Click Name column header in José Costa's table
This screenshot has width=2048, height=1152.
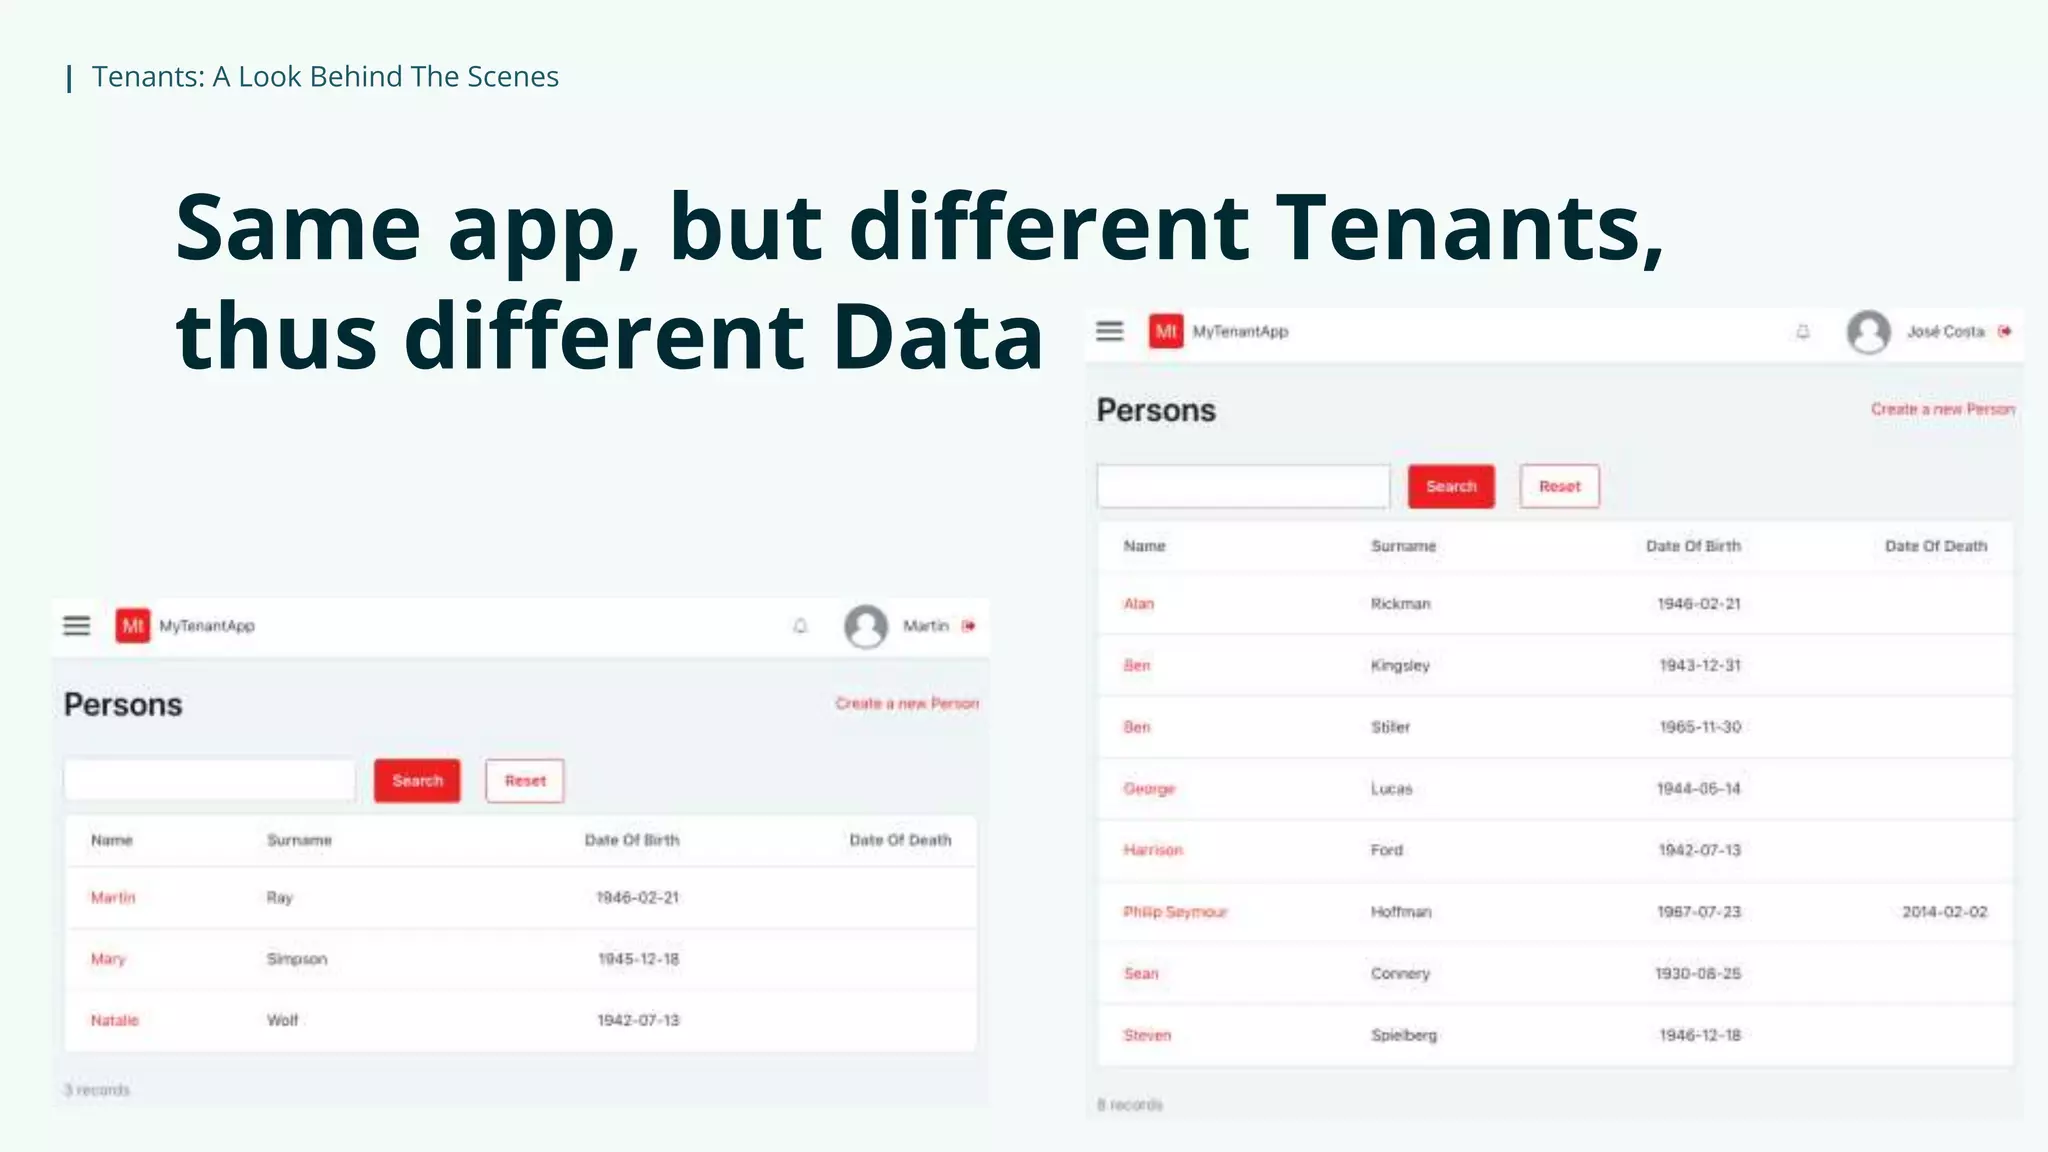tap(1145, 546)
